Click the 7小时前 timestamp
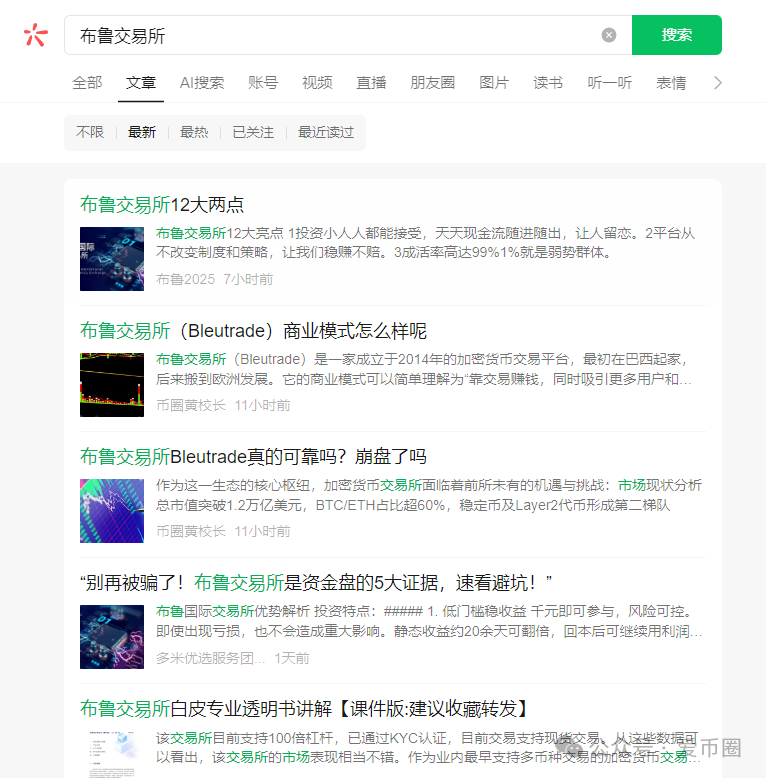Viewport: 766px width, 778px height. [x=249, y=279]
